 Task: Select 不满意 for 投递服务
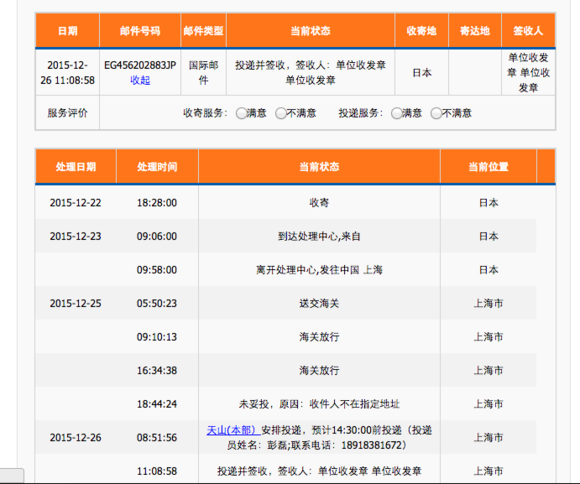[436, 113]
